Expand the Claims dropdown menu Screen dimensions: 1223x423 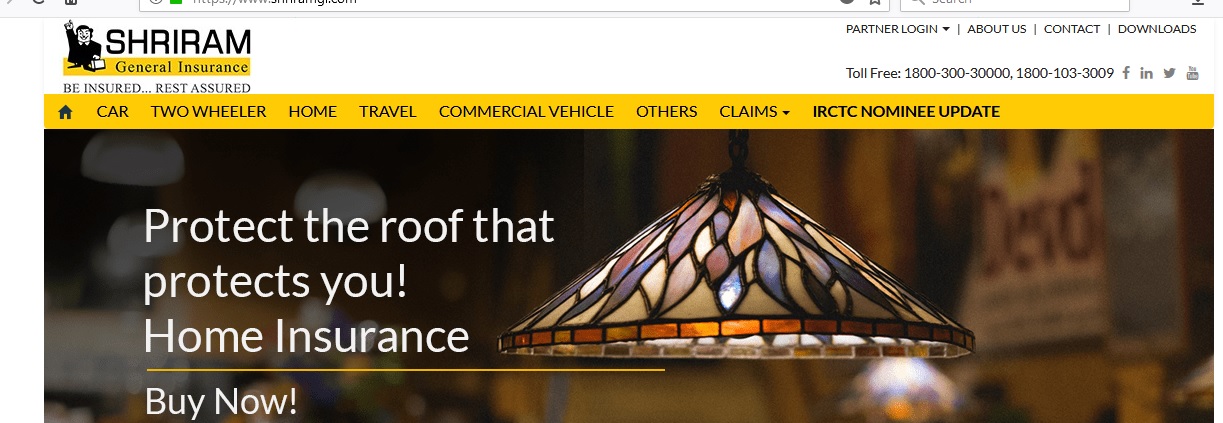(754, 111)
